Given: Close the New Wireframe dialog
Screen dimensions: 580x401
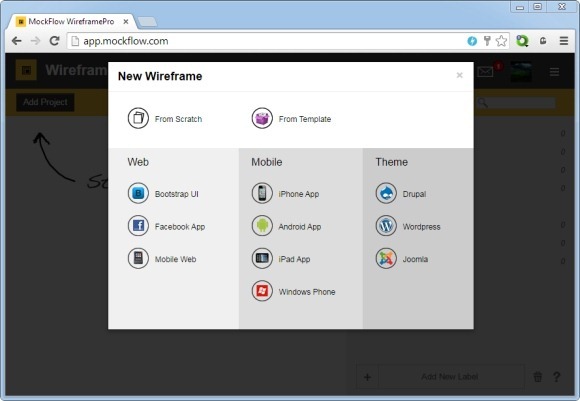Looking at the screenshot, I should pyautogui.click(x=459, y=75).
